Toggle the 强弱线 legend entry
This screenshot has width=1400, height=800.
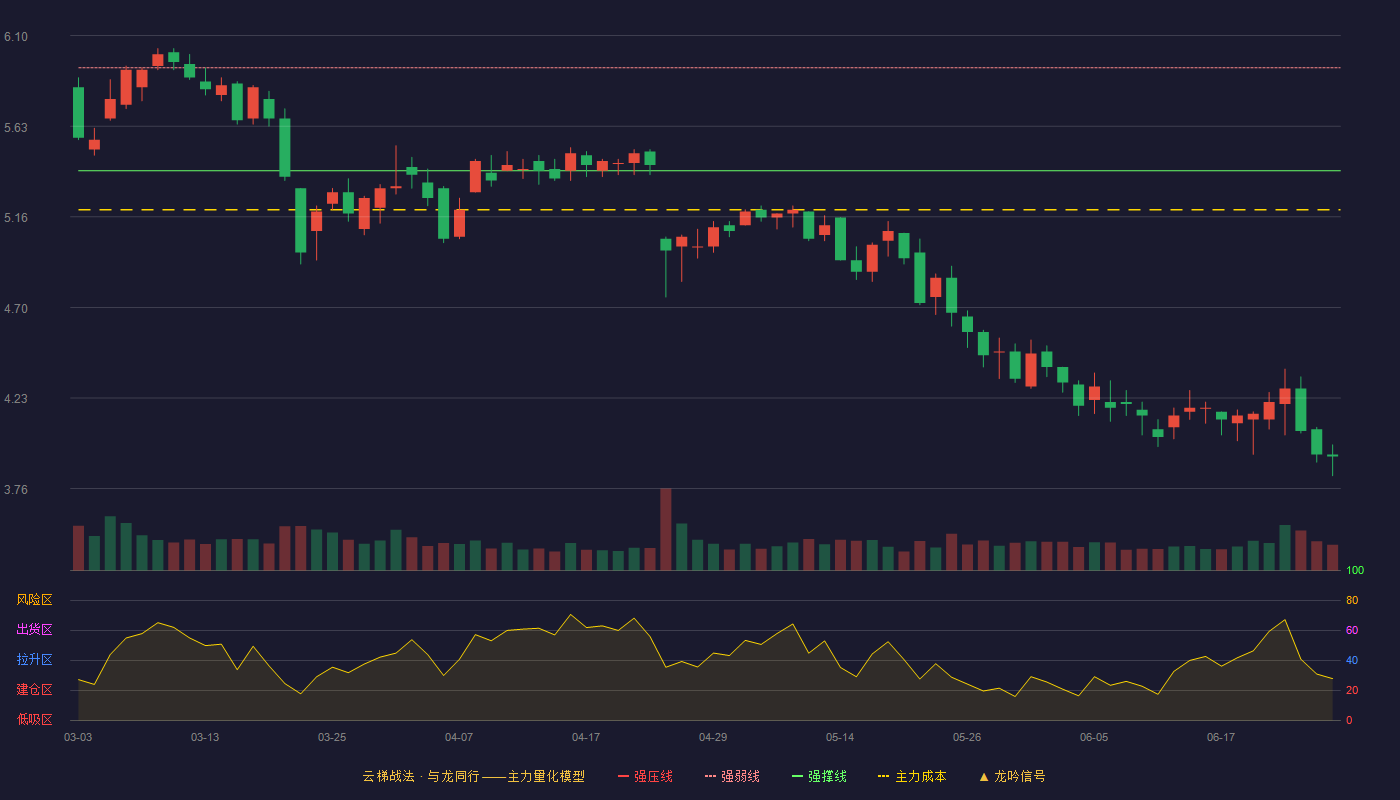(x=732, y=776)
